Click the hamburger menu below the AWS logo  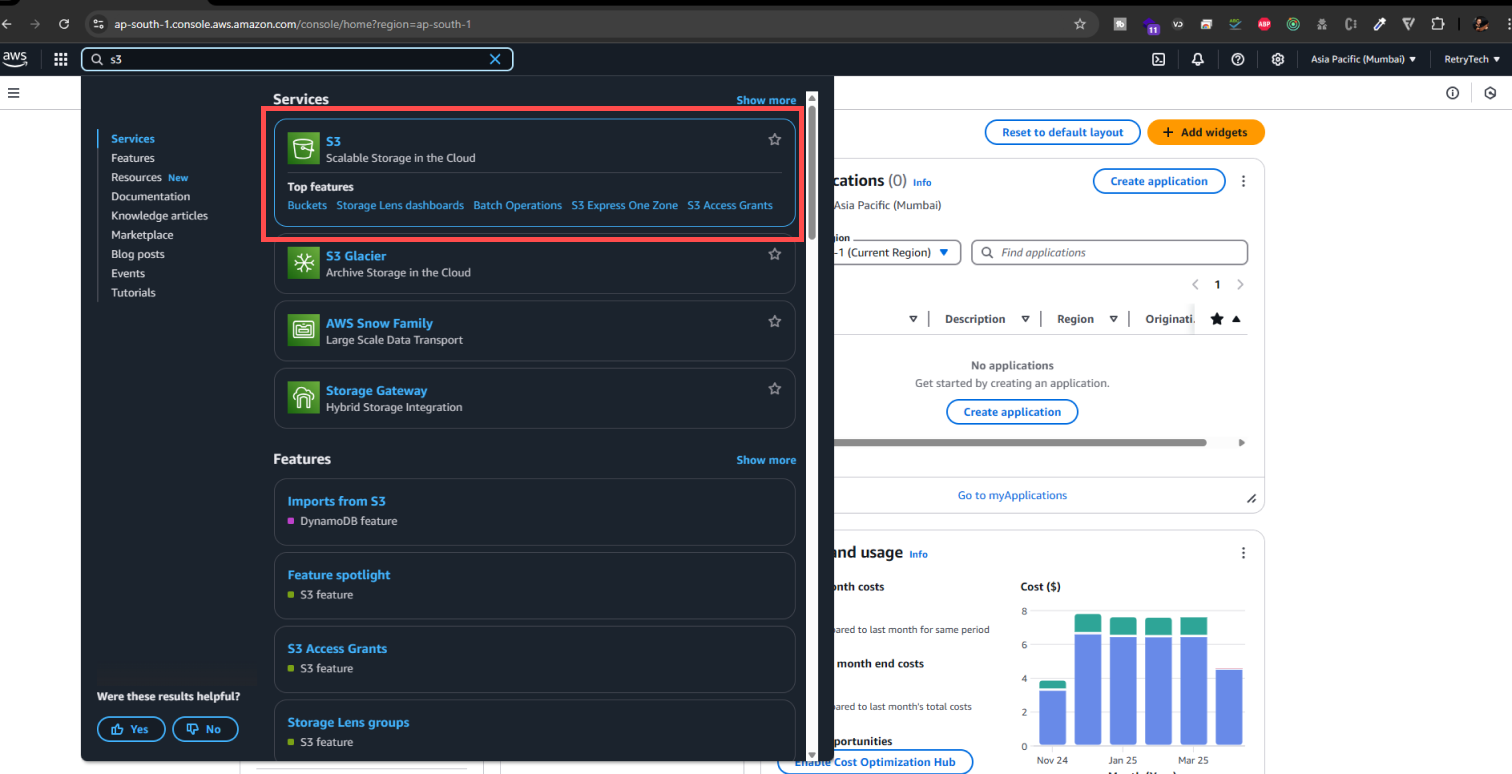[13, 92]
